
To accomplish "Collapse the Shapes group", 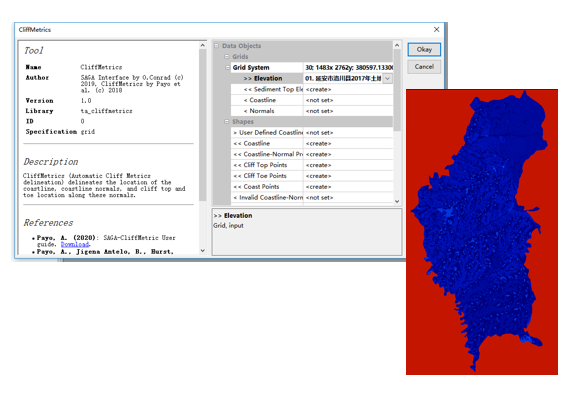I will [x=227, y=121].
